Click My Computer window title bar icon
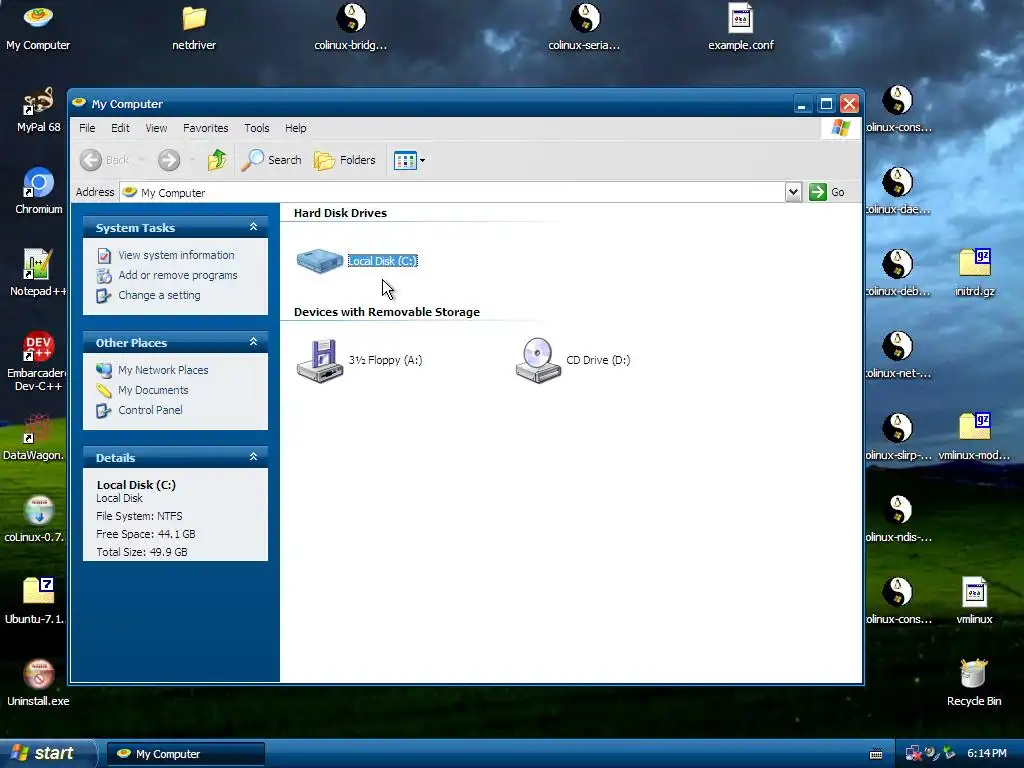 coord(80,103)
